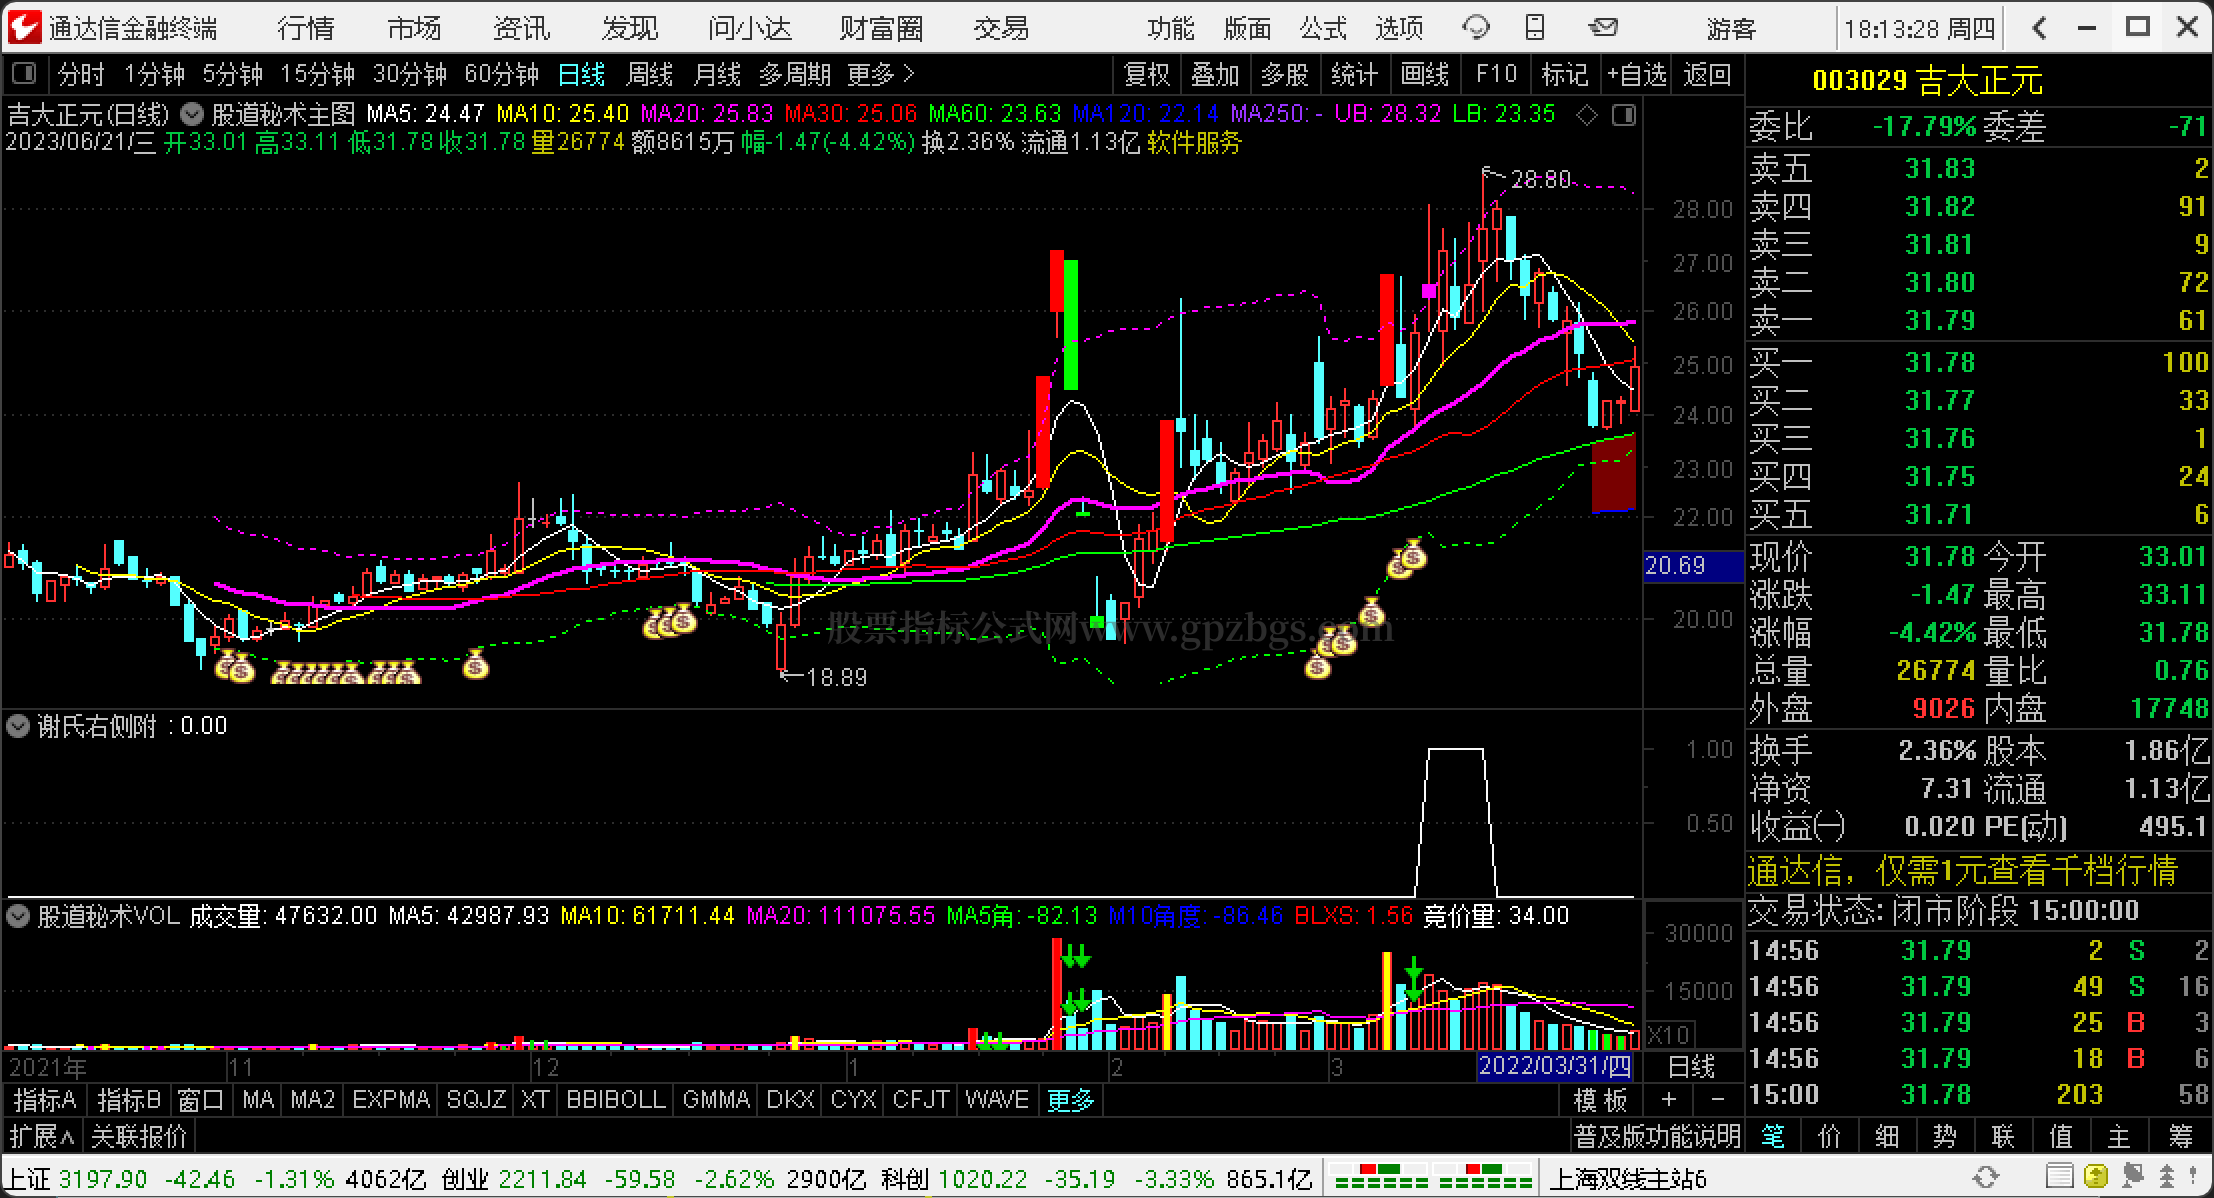Click the 返回 back button
Screen dimensions: 2214x1198
coord(1708,74)
